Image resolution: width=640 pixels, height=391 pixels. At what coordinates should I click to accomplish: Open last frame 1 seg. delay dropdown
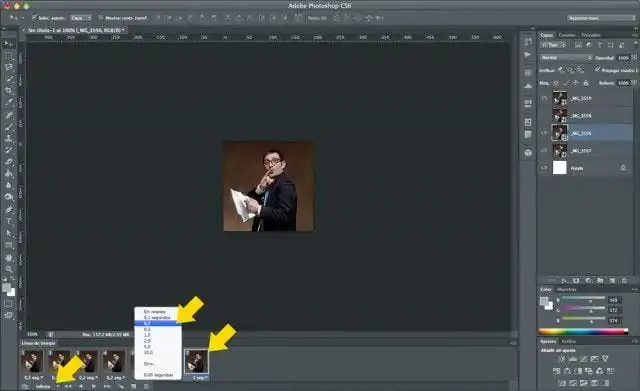coord(200,378)
